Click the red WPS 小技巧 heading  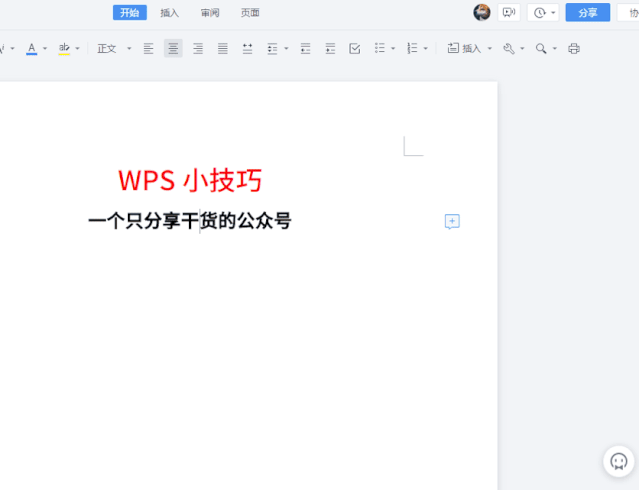[x=190, y=180]
